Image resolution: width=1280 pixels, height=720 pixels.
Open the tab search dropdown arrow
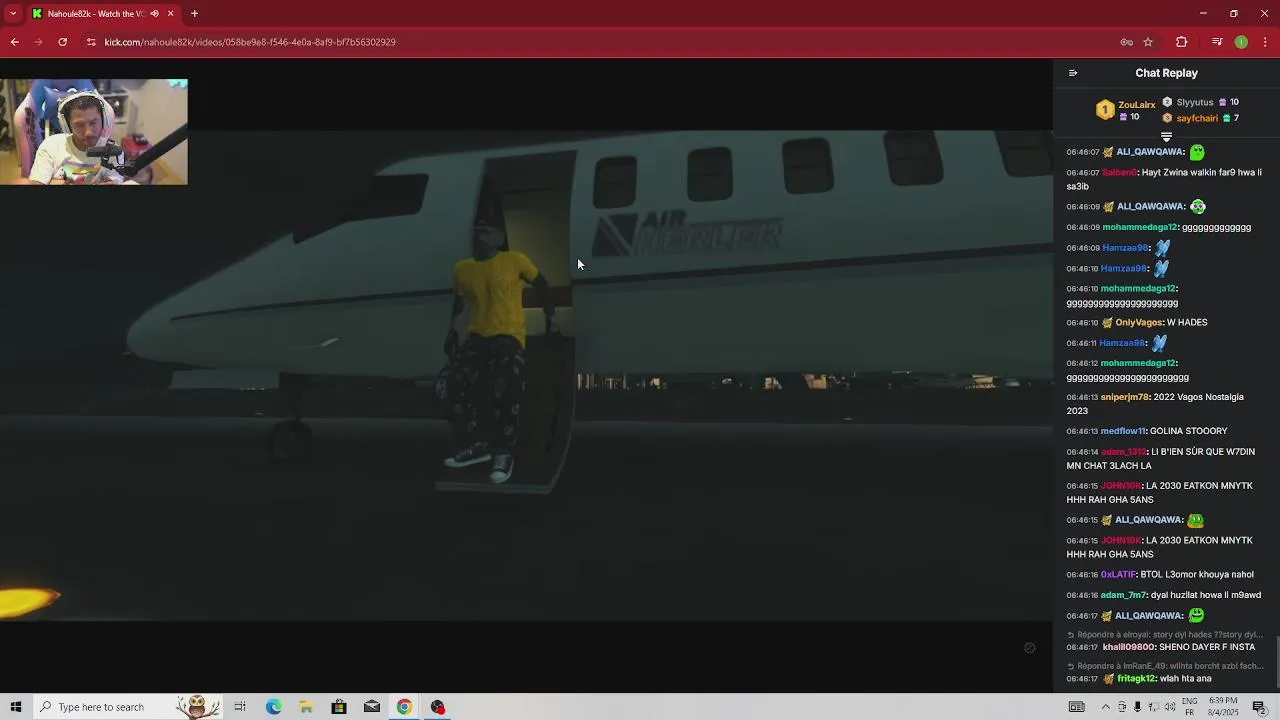coord(13,14)
